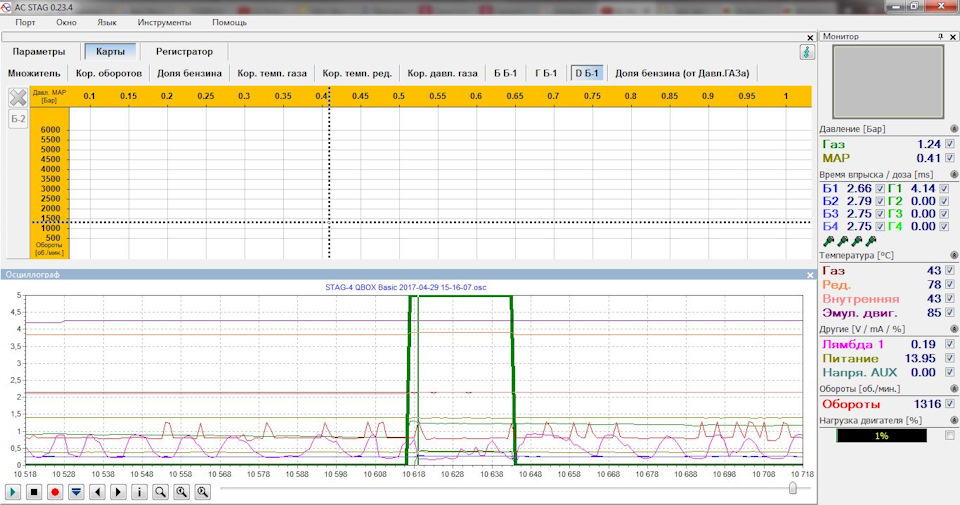Toggle the Б1 injection time checkbox

880,189
